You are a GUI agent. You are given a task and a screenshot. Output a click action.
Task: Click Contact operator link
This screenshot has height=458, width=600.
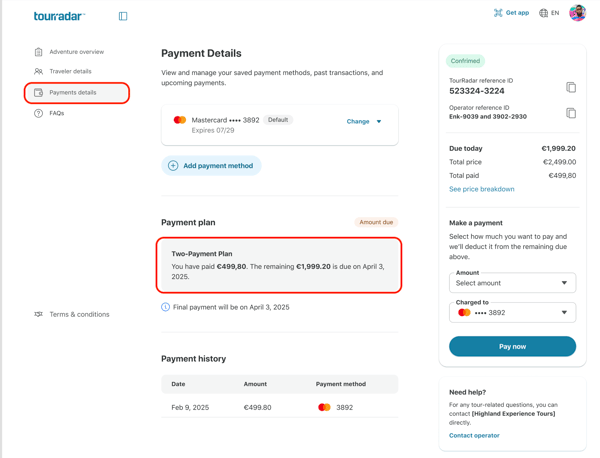[474, 435]
